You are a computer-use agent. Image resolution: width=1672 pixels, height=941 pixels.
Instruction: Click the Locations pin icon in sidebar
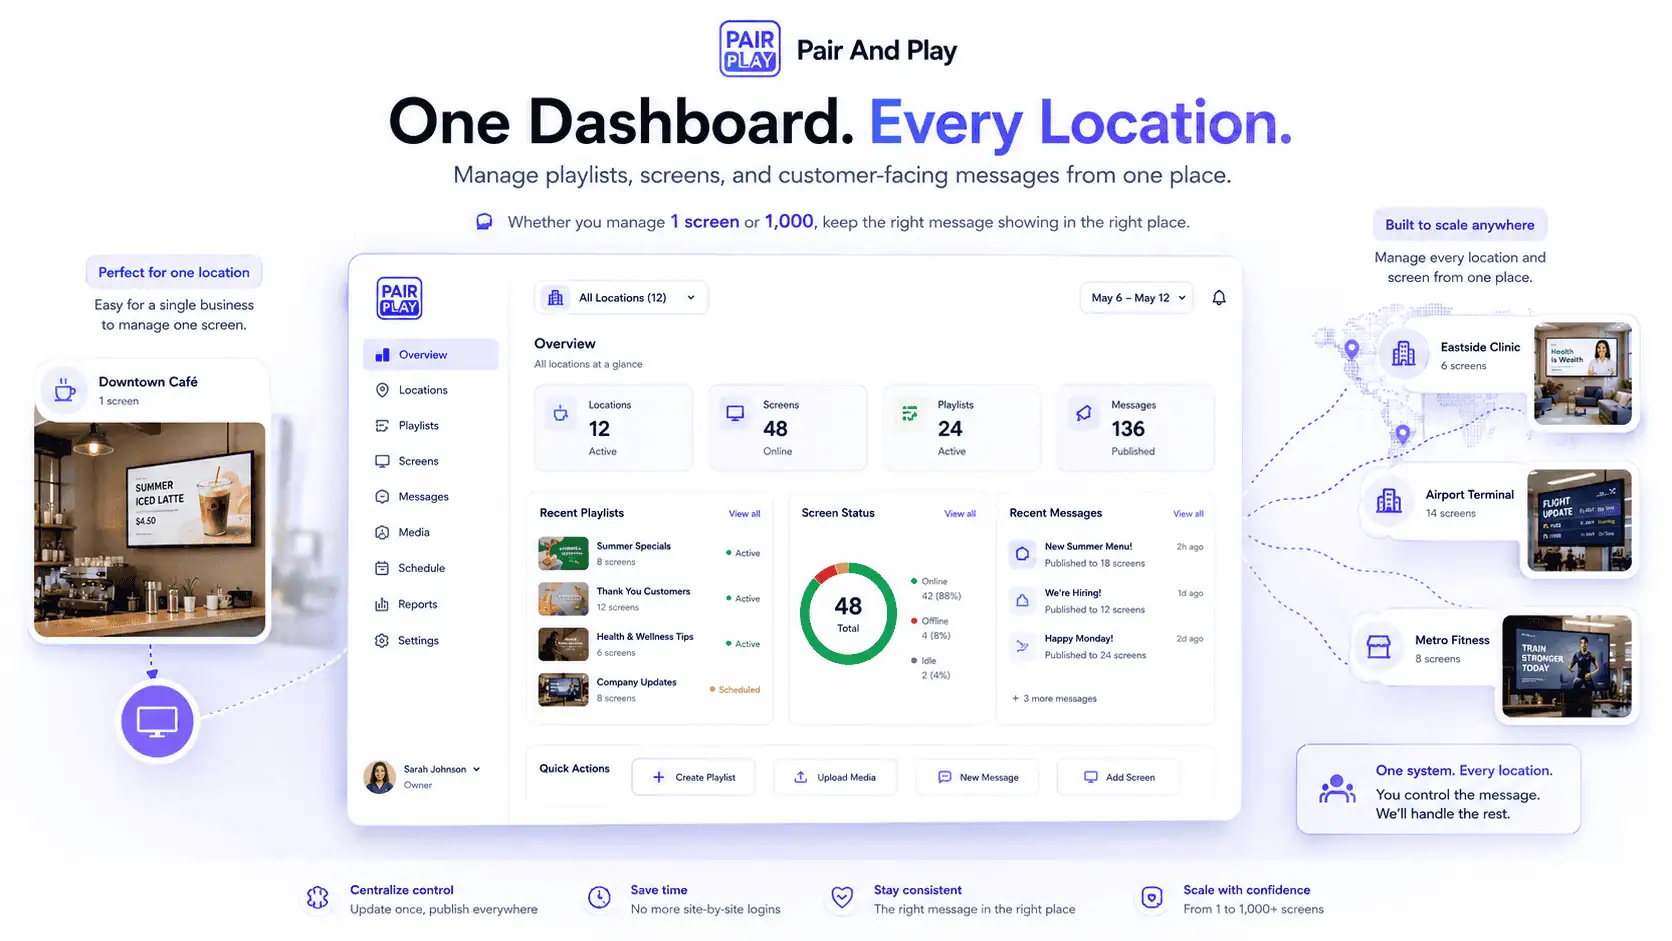(x=382, y=390)
